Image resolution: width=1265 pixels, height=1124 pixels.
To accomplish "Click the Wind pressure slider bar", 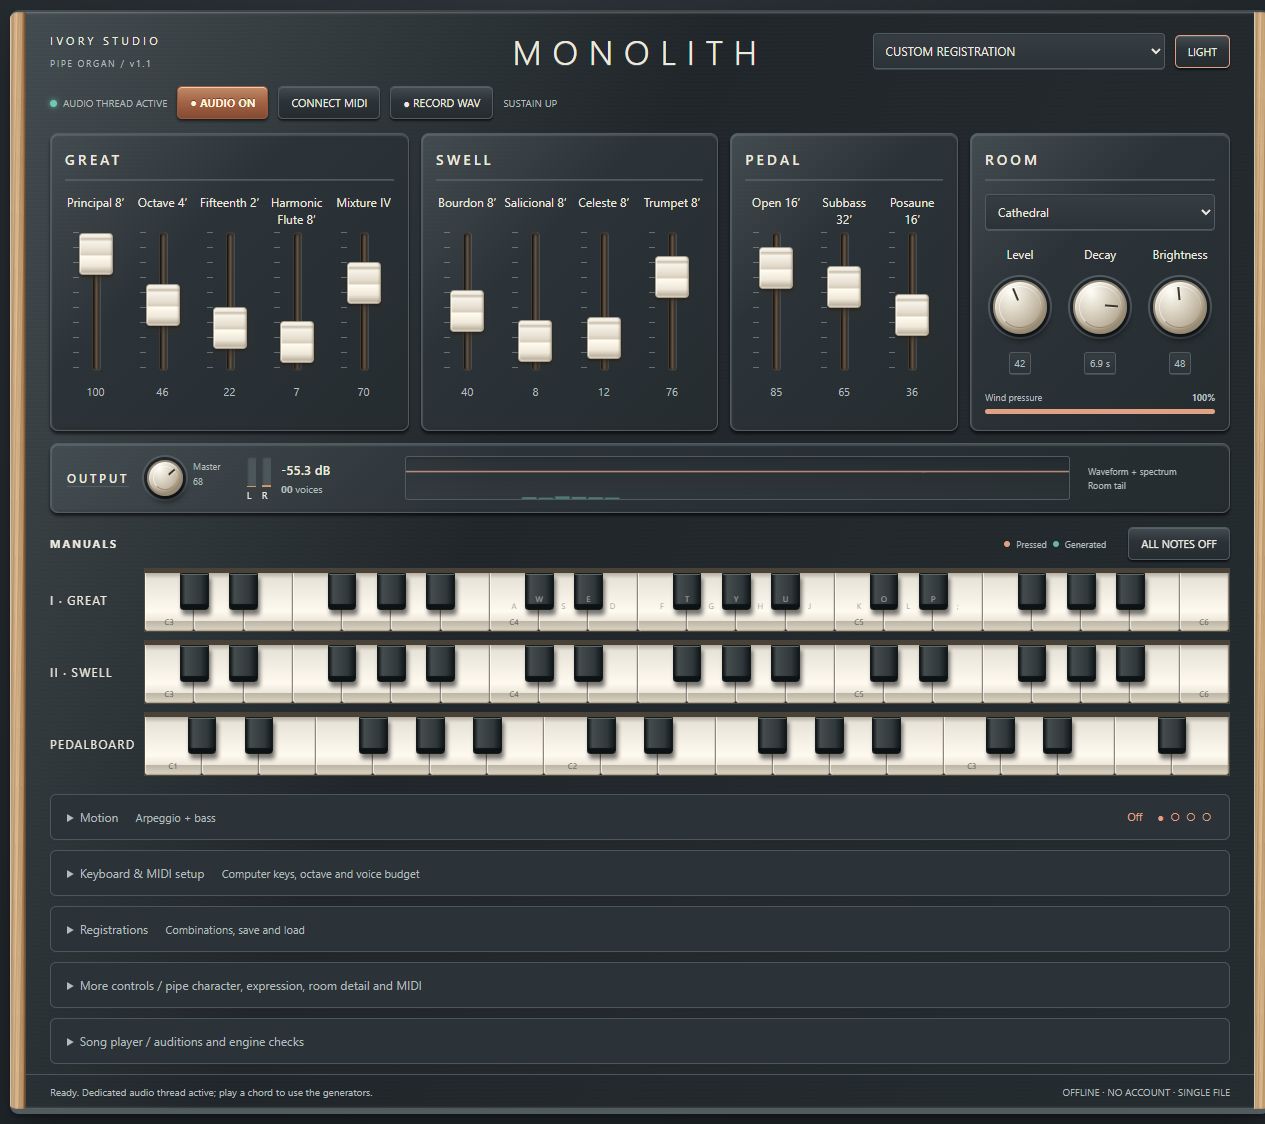I will point(1100,411).
